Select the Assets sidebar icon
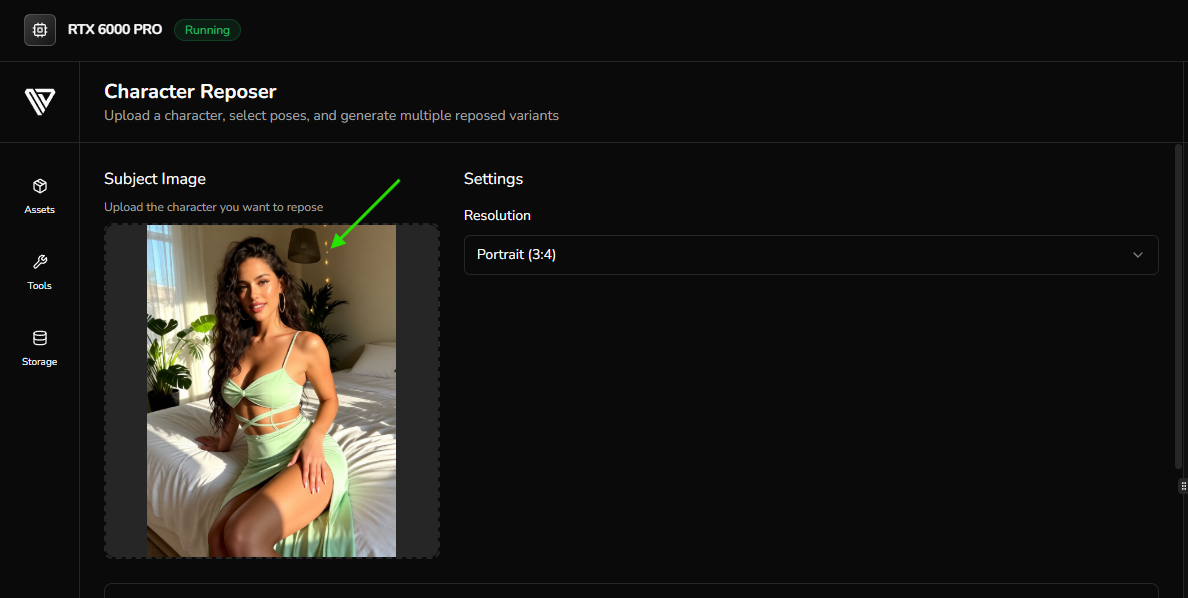1188x598 pixels. point(39,186)
